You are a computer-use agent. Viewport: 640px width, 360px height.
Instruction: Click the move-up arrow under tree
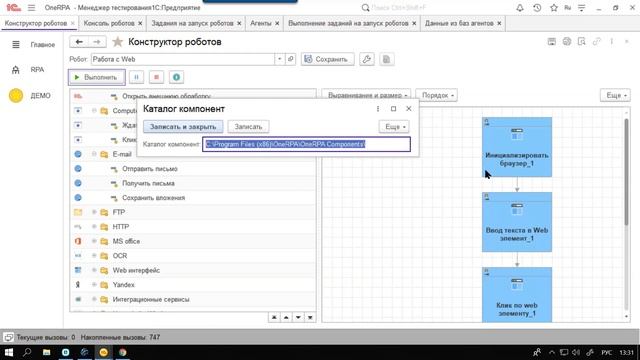[x=286, y=317]
